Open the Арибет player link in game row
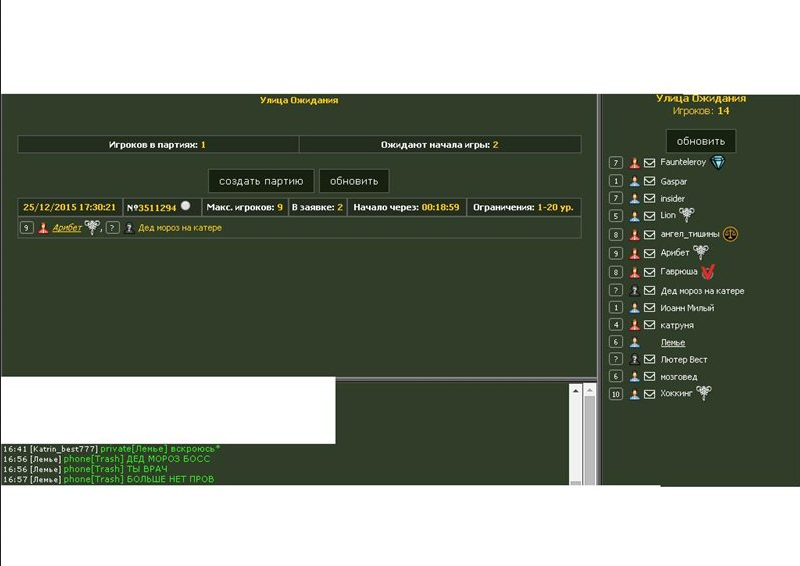 click(67, 228)
